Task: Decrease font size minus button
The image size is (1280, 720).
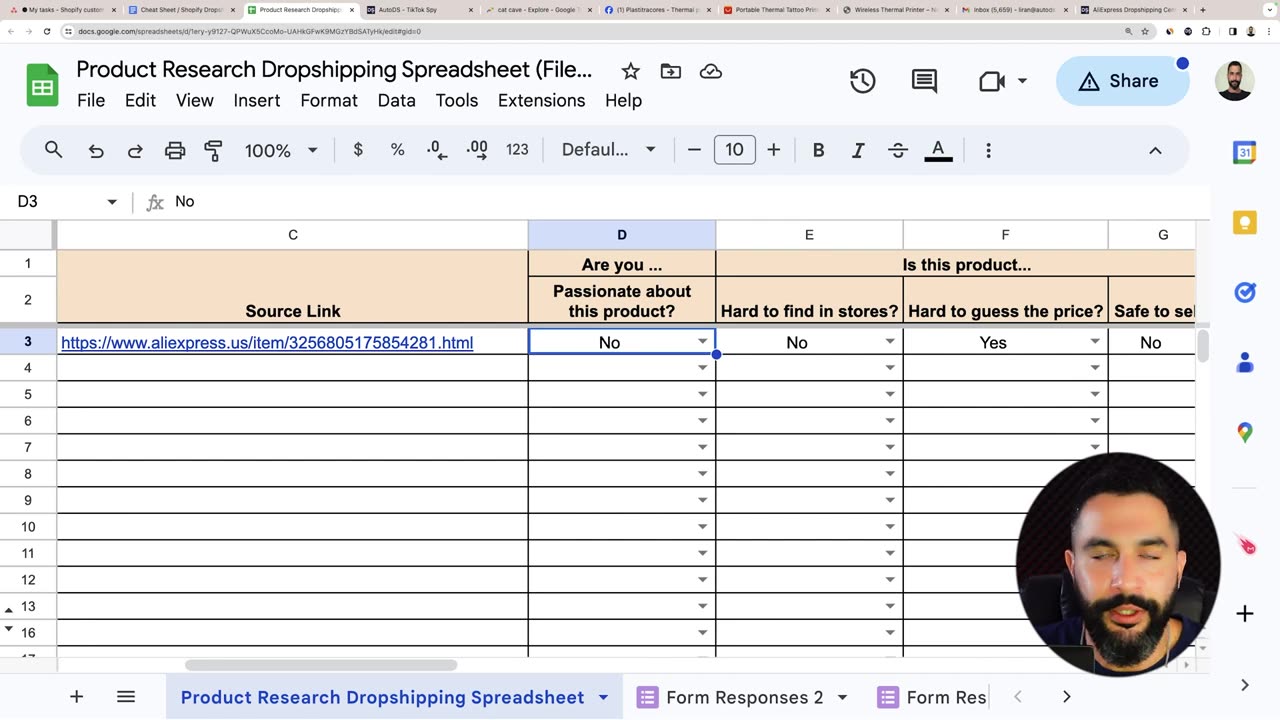Action: [694, 150]
